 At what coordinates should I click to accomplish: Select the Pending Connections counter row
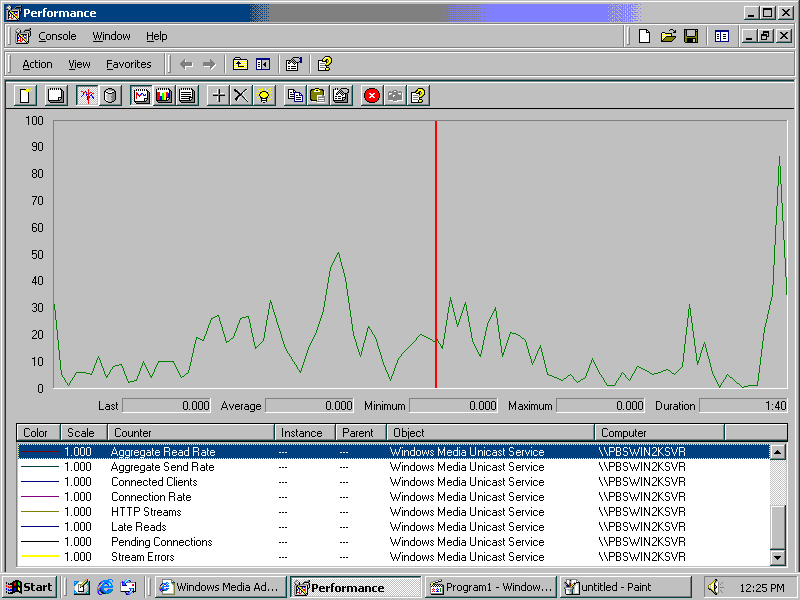coord(393,542)
